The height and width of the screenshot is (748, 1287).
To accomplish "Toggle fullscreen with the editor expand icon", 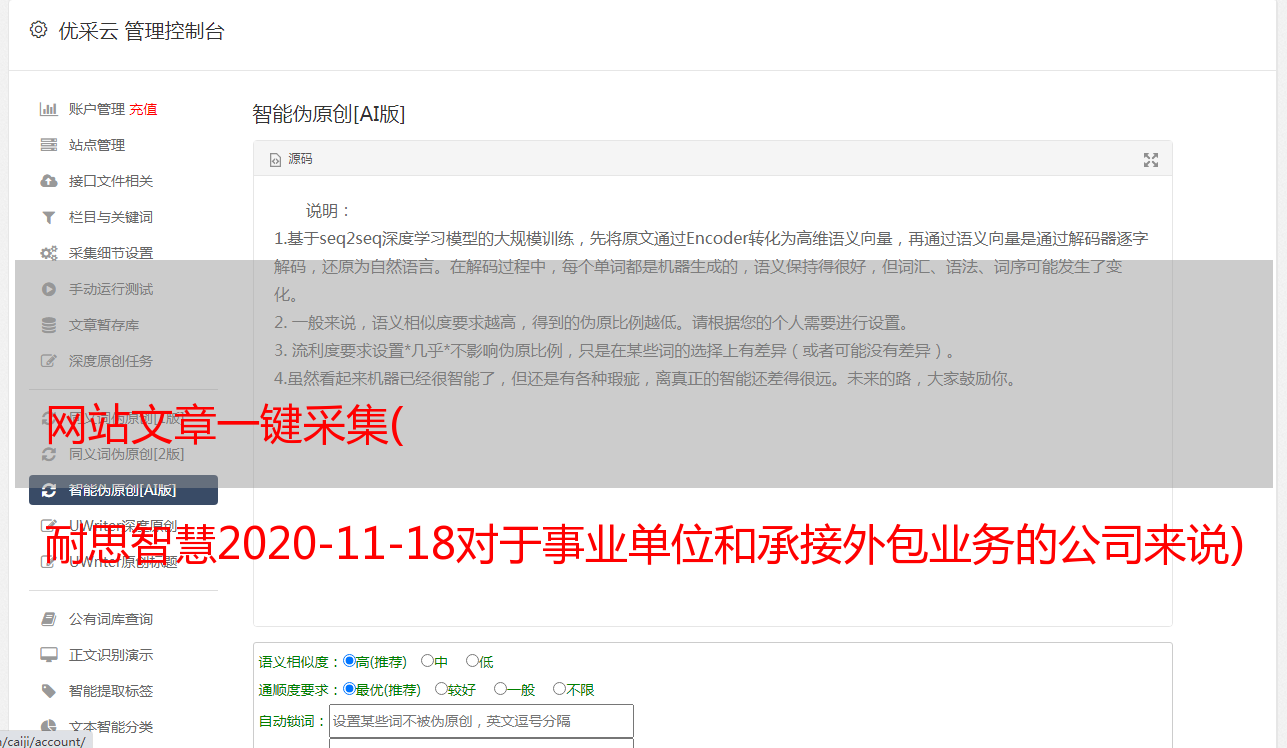I will (1151, 160).
